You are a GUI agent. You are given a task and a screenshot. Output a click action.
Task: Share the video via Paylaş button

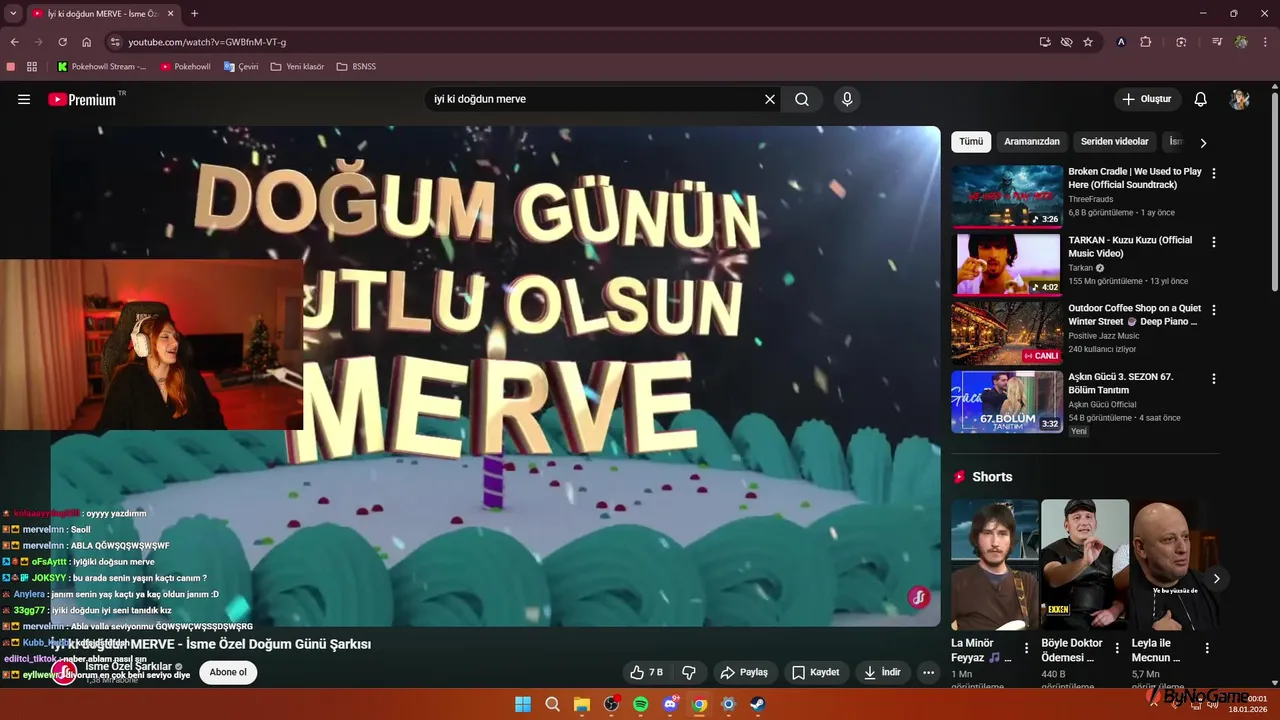pos(744,672)
